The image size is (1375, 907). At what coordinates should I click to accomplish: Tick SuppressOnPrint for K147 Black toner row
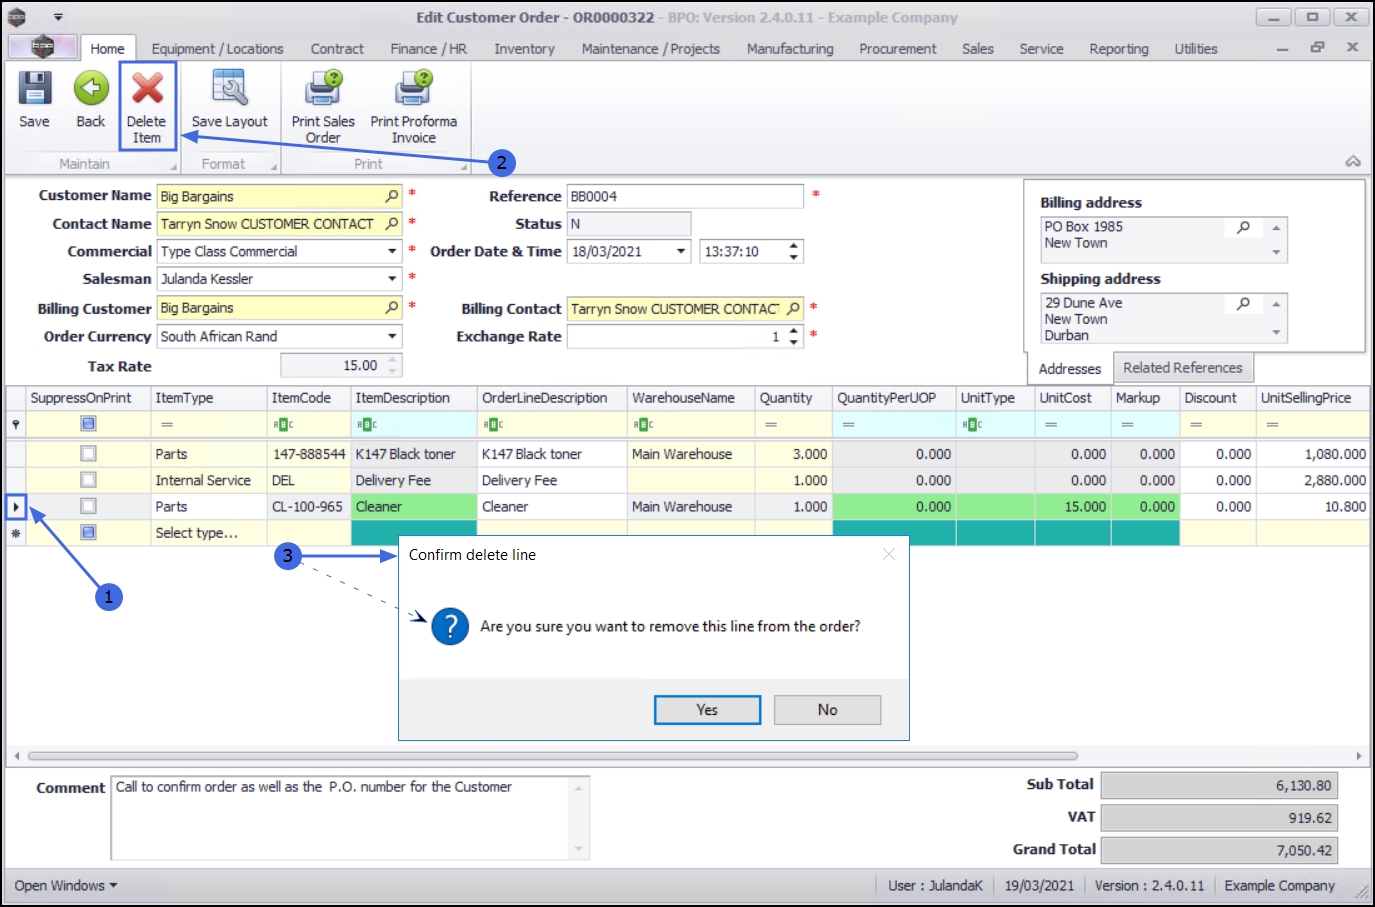pyautogui.click(x=88, y=454)
